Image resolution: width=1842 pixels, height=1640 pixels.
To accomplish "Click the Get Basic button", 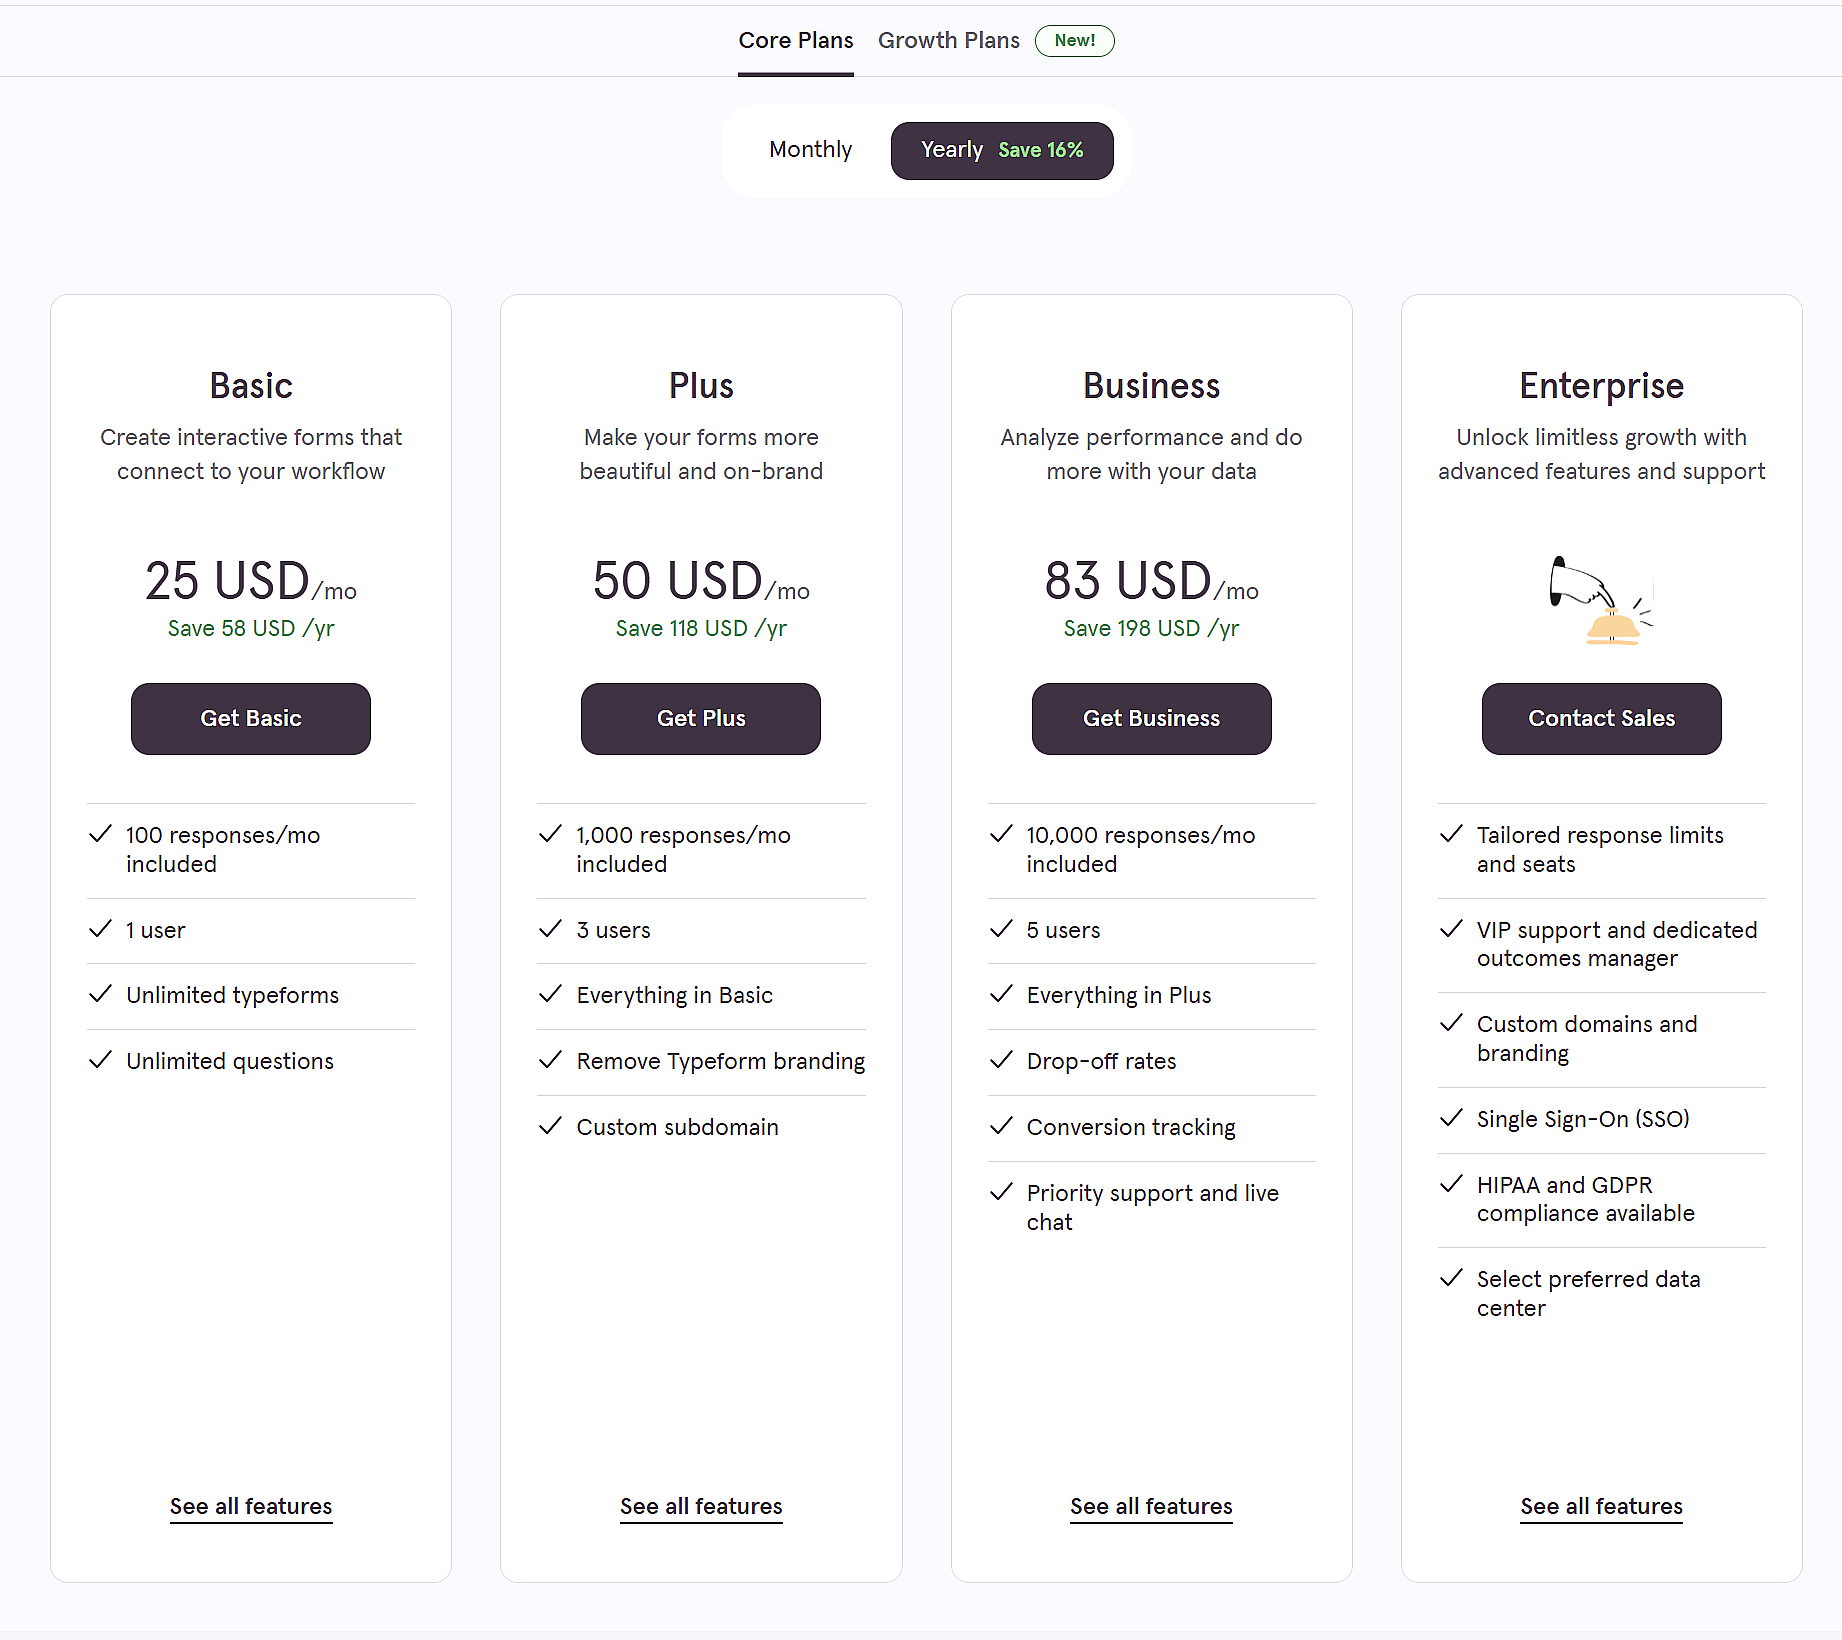I will click(x=250, y=718).
